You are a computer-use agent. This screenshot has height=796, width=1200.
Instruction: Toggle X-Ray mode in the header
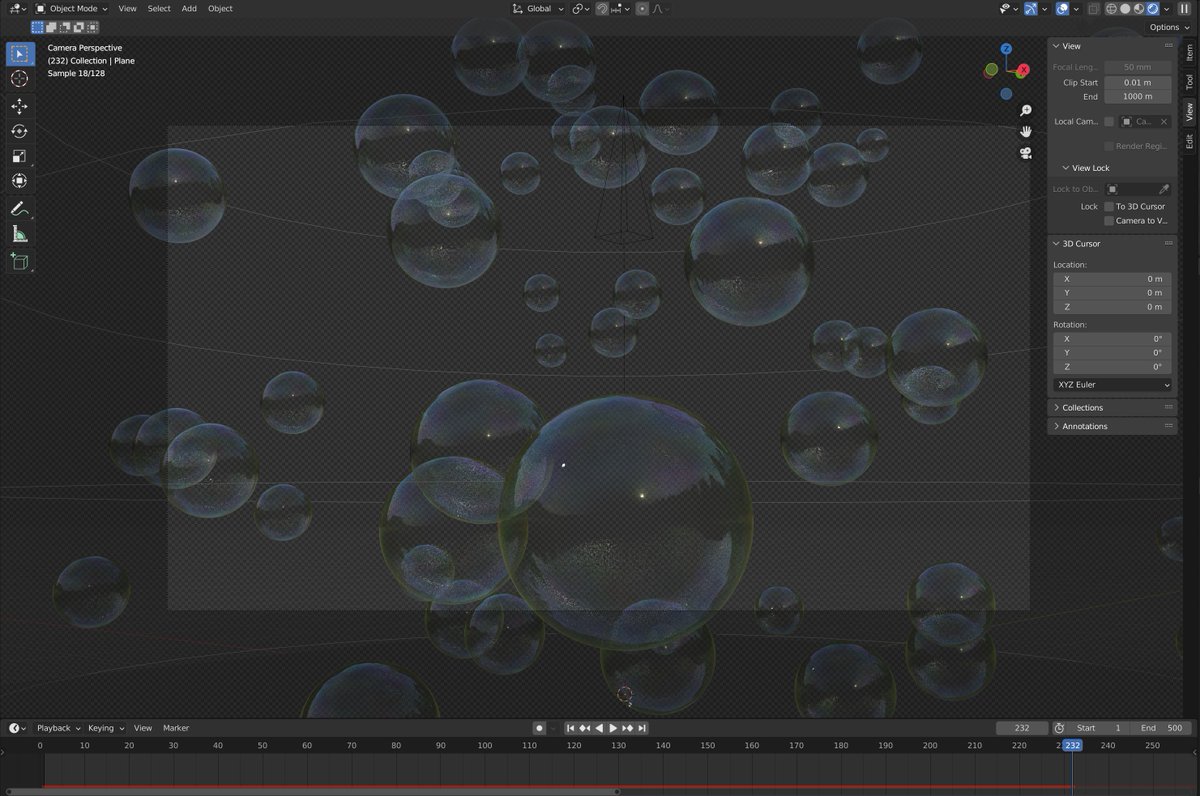[x=1095, y=9]
